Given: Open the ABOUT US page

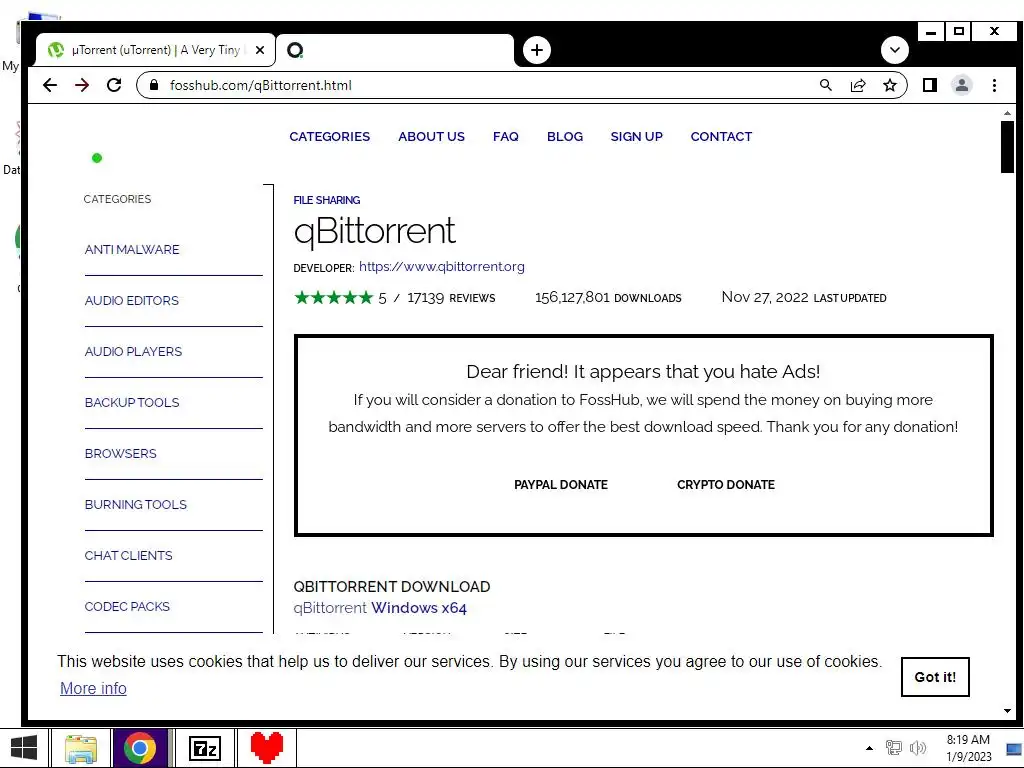Looking at the screenshot, I should (432, 136).
